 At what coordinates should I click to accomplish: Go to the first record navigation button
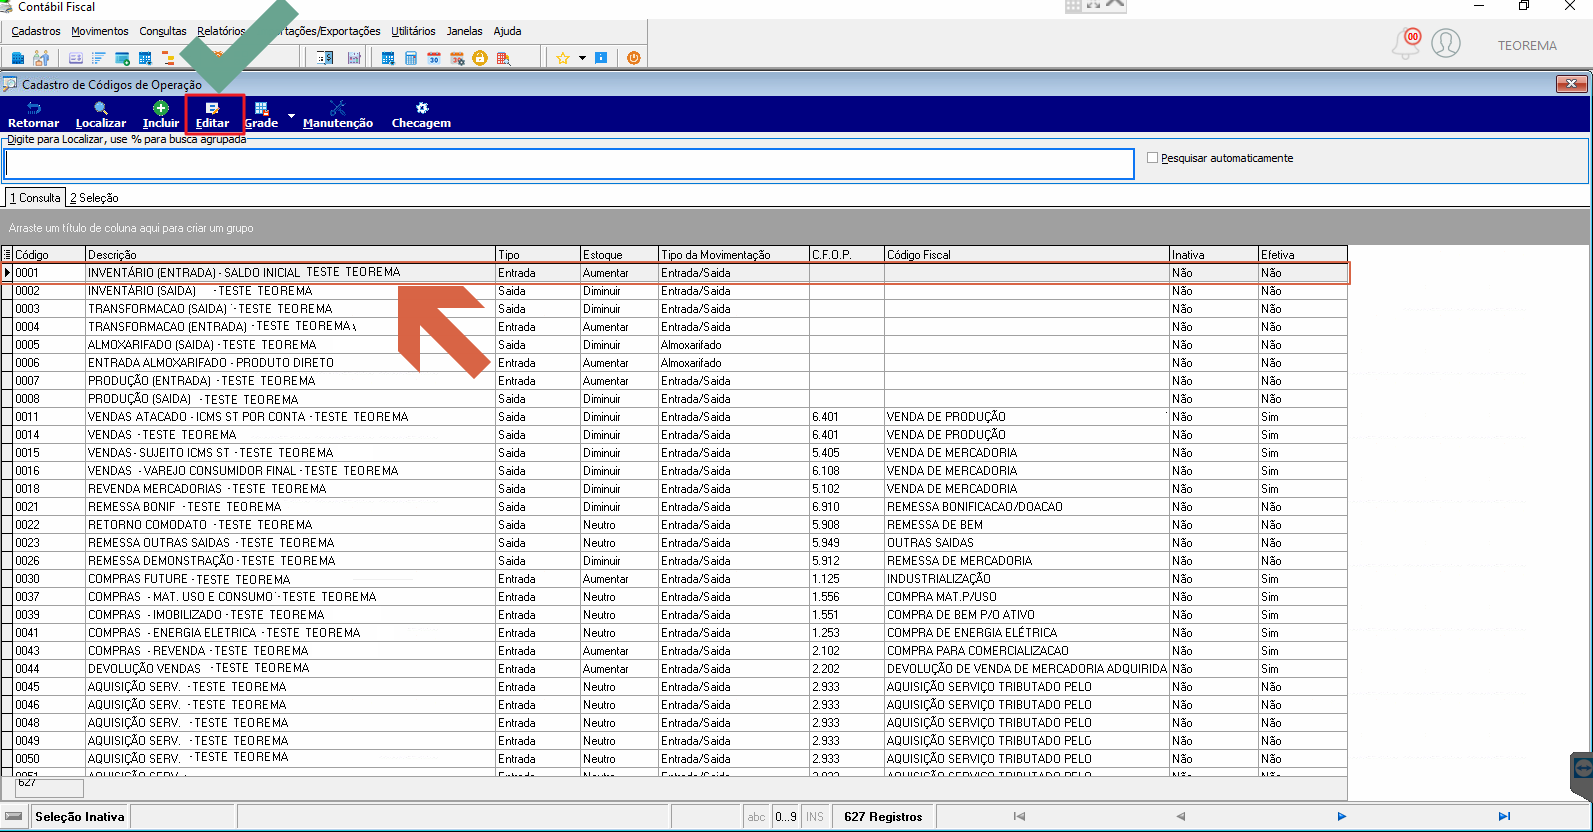point(1019,817)
